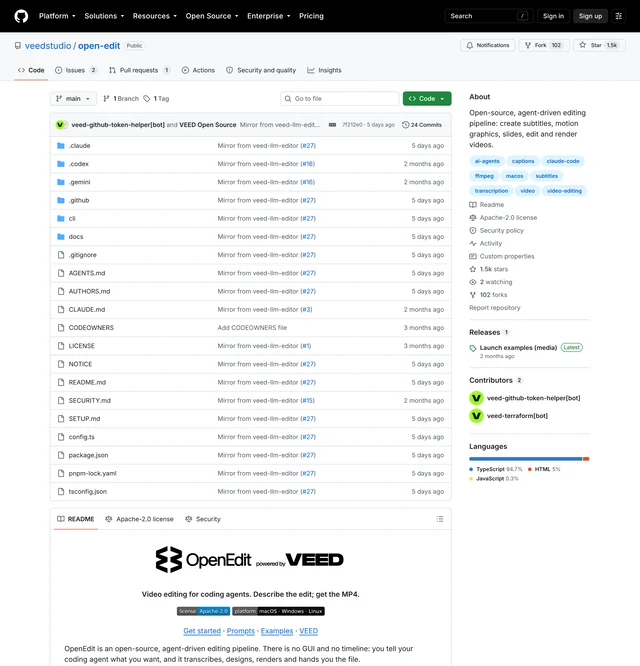Viewport: 640px width, 666px height.
Task: Open the README outline icon
Action: tap(440, 519)
